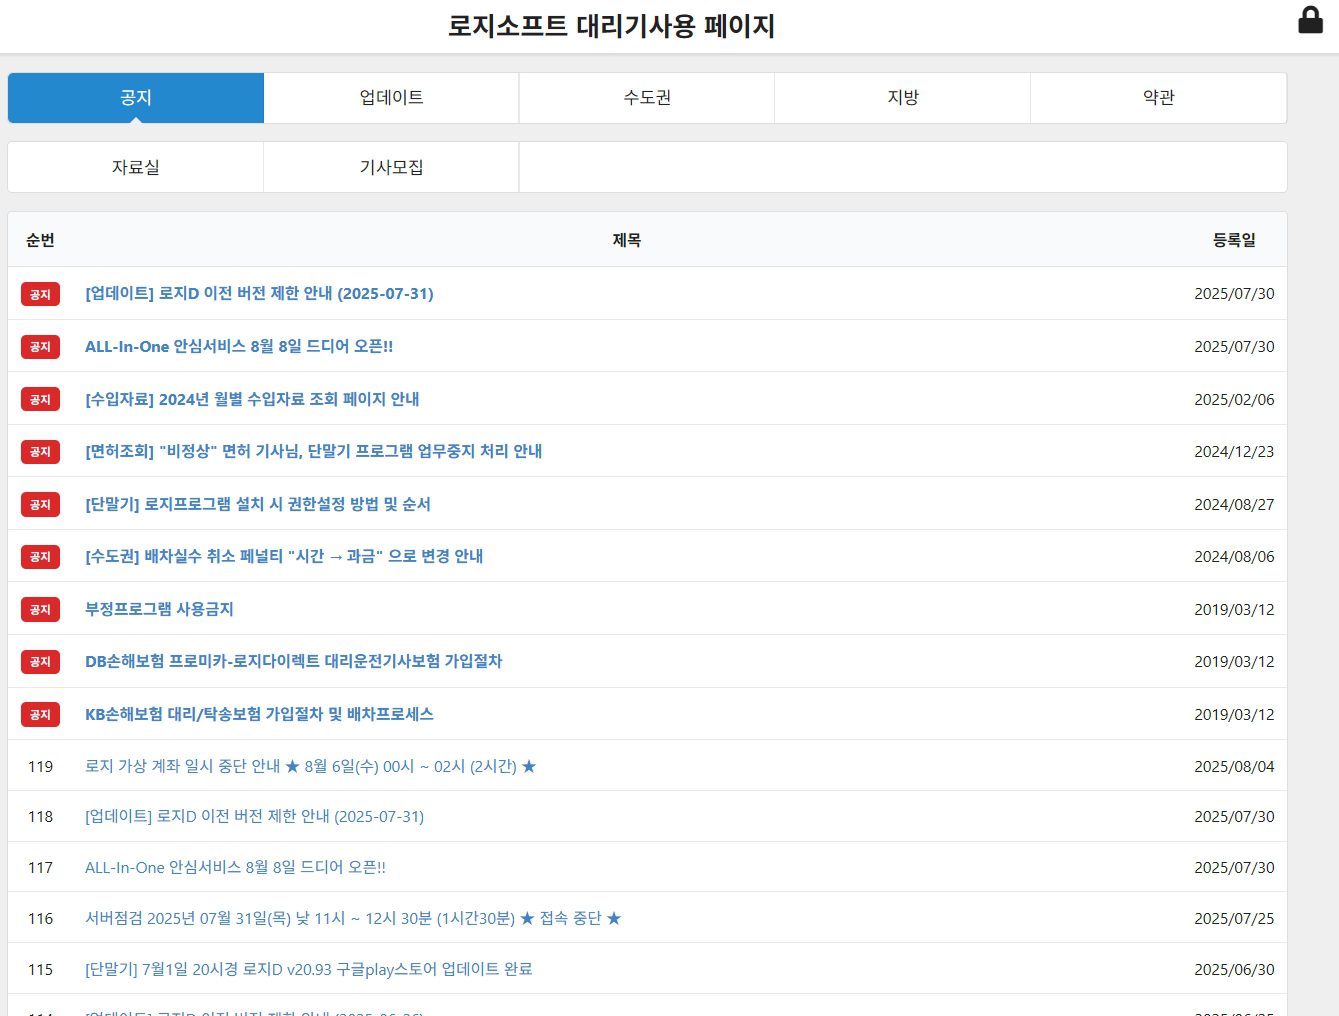Switch to the 약관 tab
Screen dimensions: 1339x1016
click(x=1159, y=98)
